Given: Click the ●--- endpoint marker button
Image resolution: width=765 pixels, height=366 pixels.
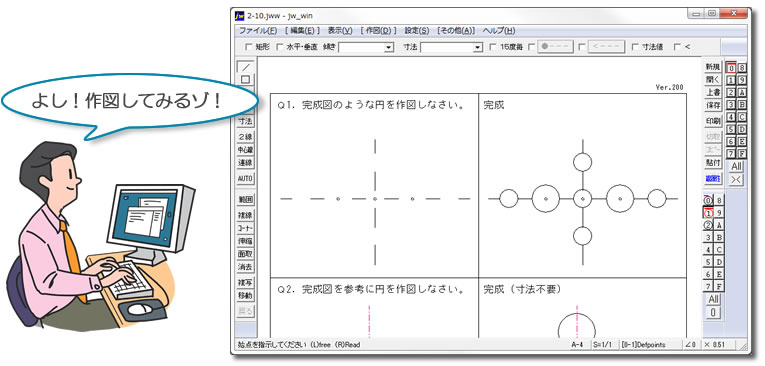Looking at the screenshot, I should 555,47.
